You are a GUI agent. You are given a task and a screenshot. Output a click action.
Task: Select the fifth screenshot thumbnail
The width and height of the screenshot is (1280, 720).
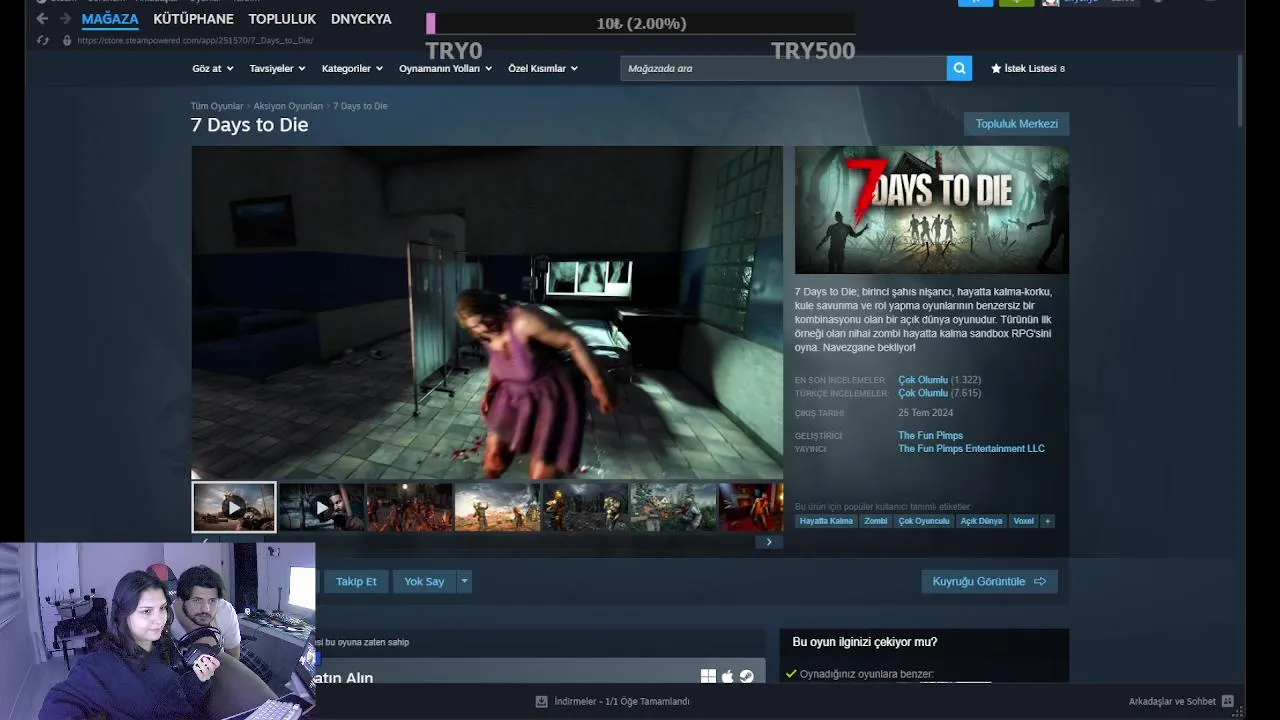(585, 507)
